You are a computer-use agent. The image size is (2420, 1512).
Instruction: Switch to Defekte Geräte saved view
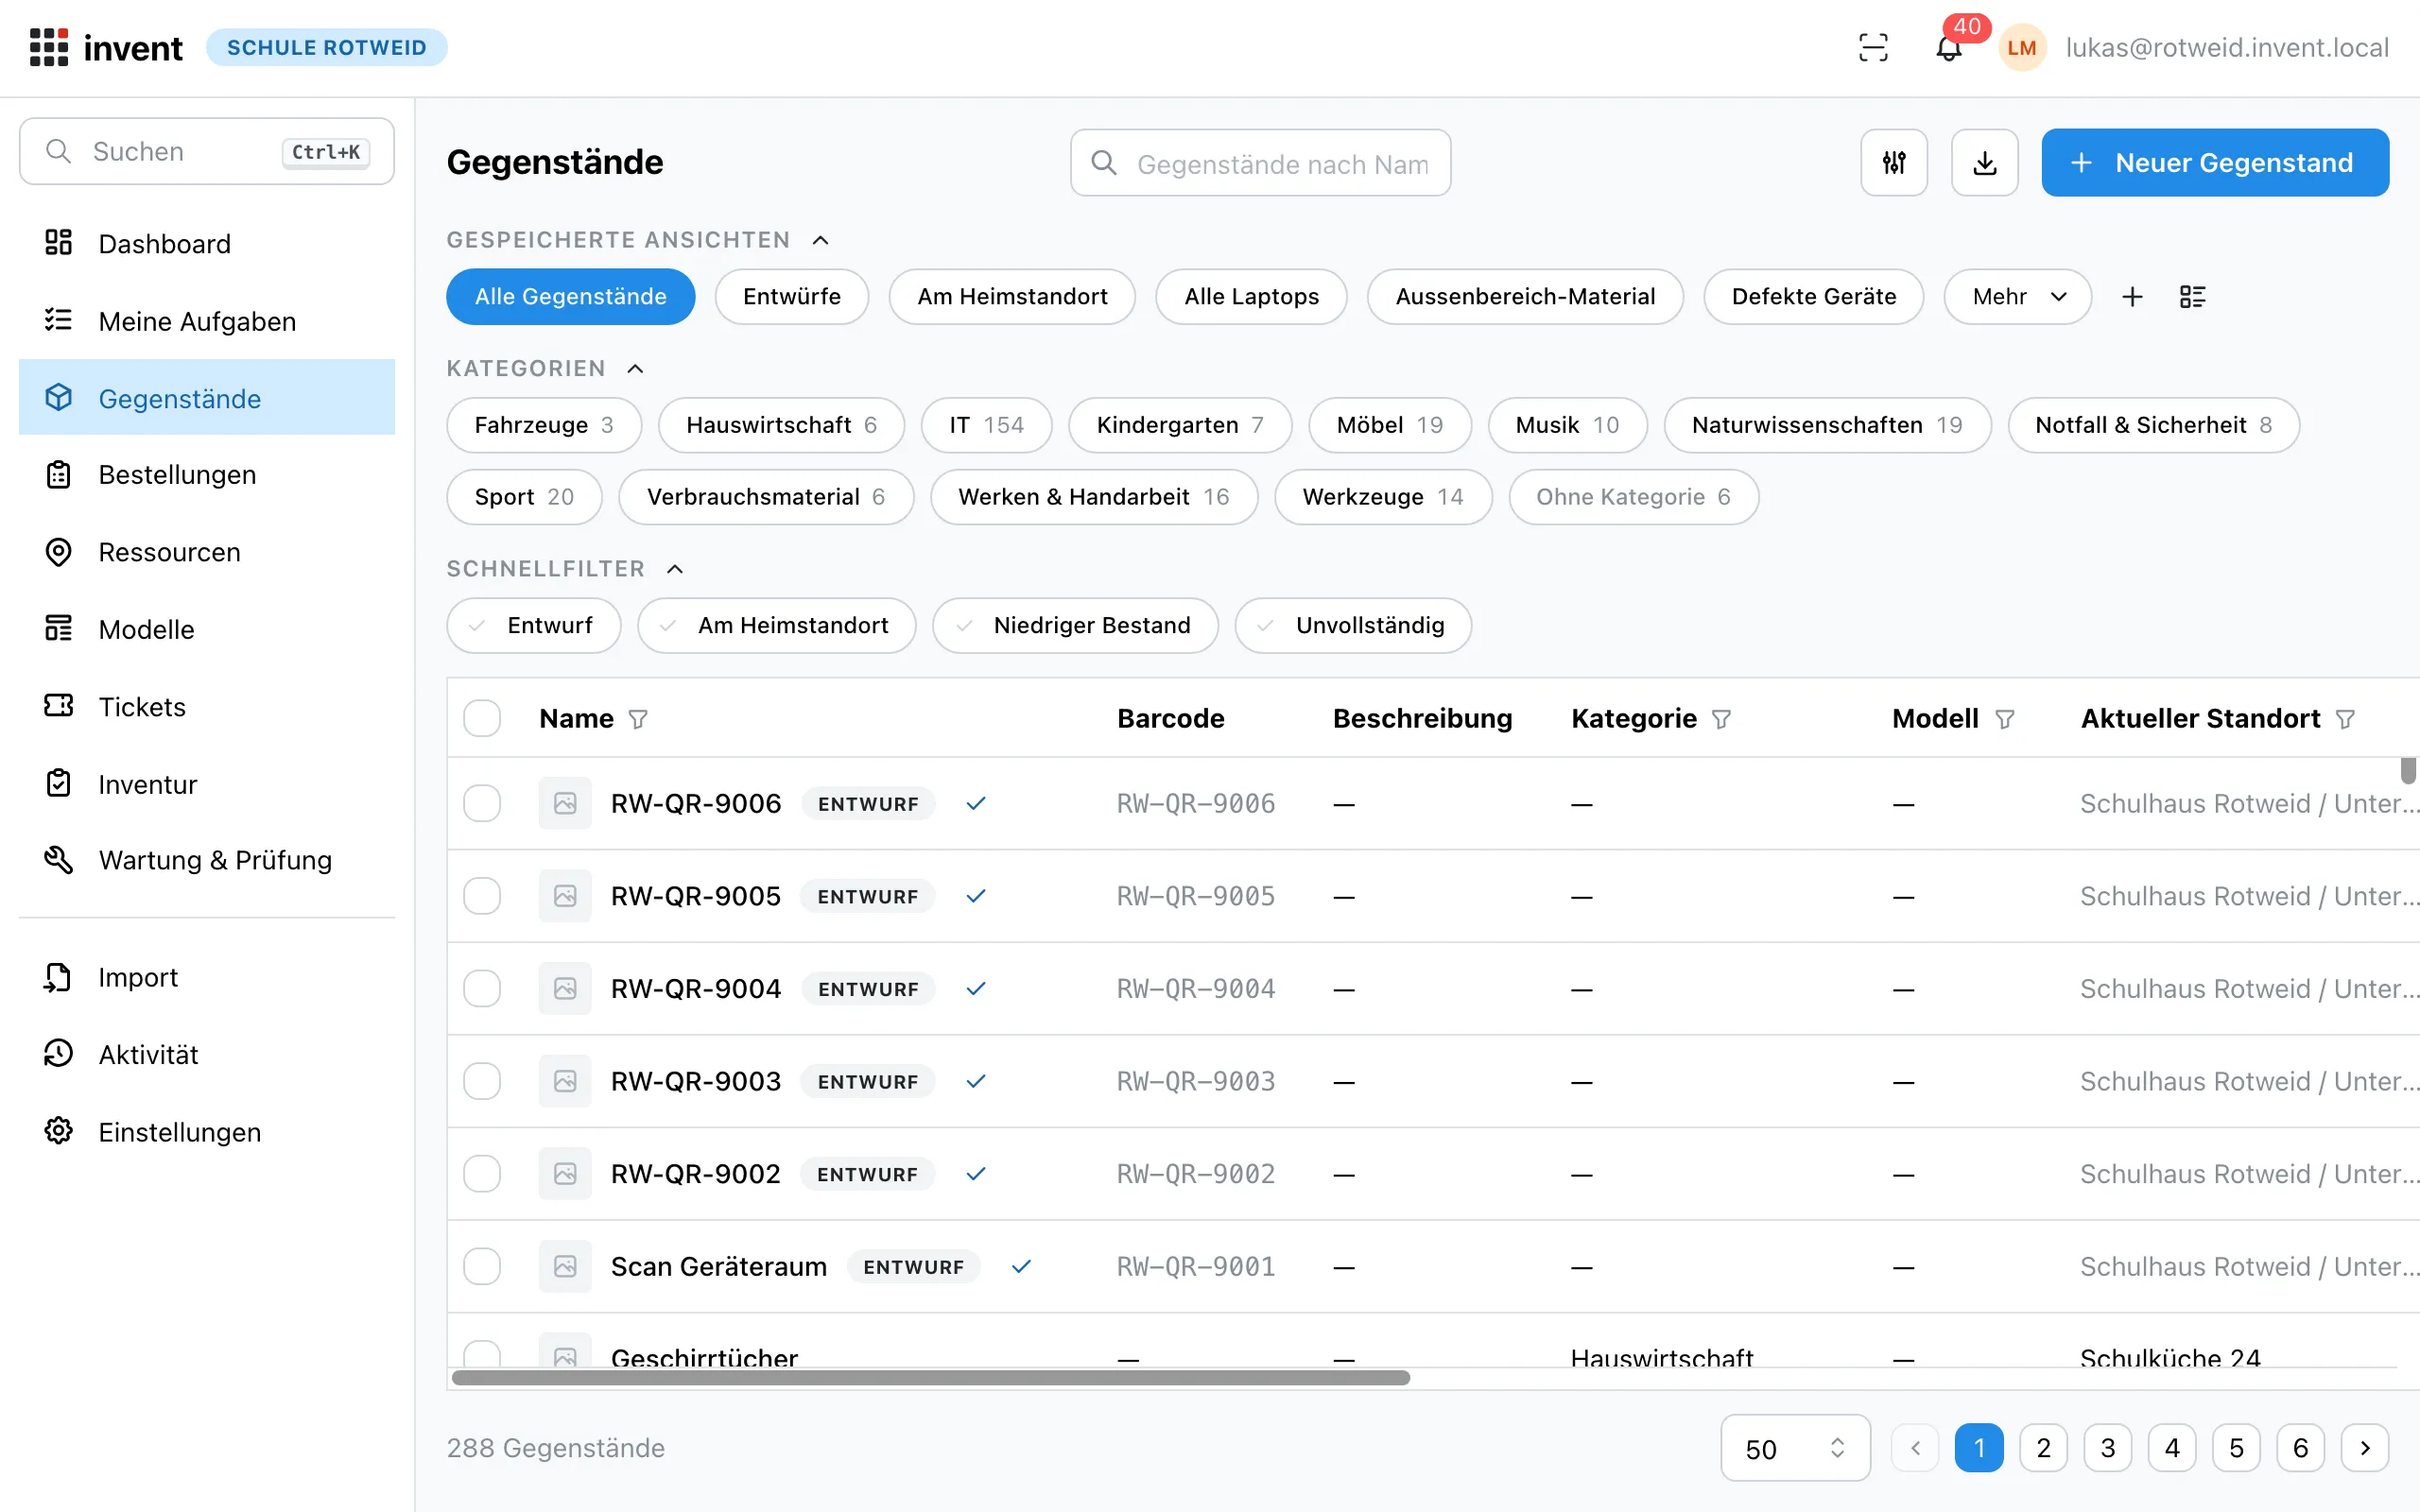1813,297
